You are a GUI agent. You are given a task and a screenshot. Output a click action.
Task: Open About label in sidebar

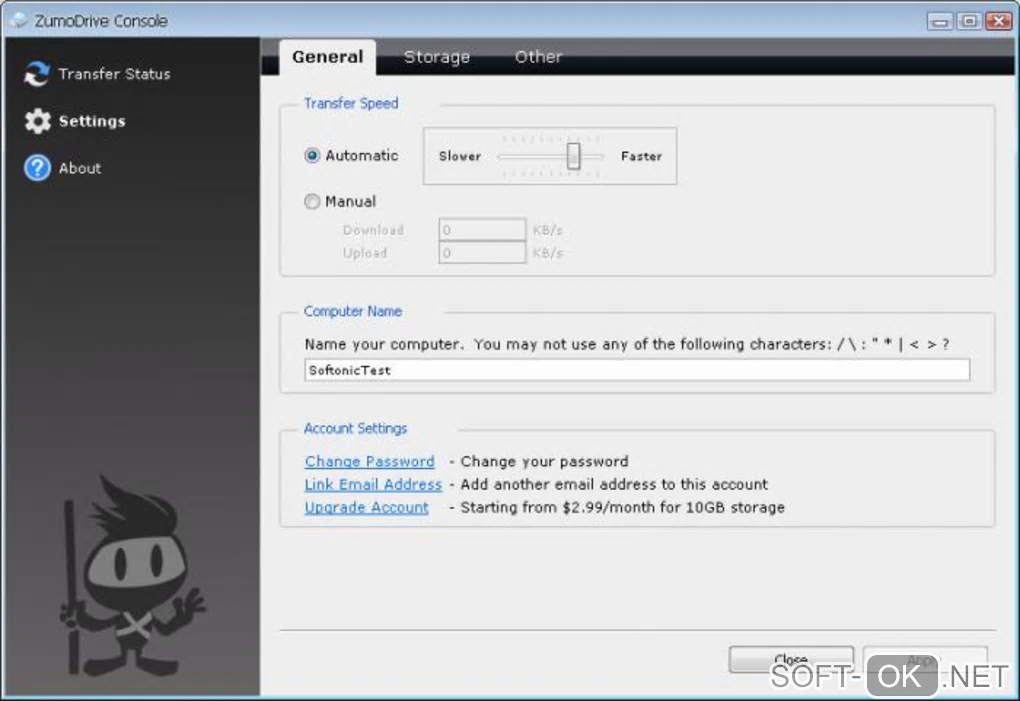80,168
